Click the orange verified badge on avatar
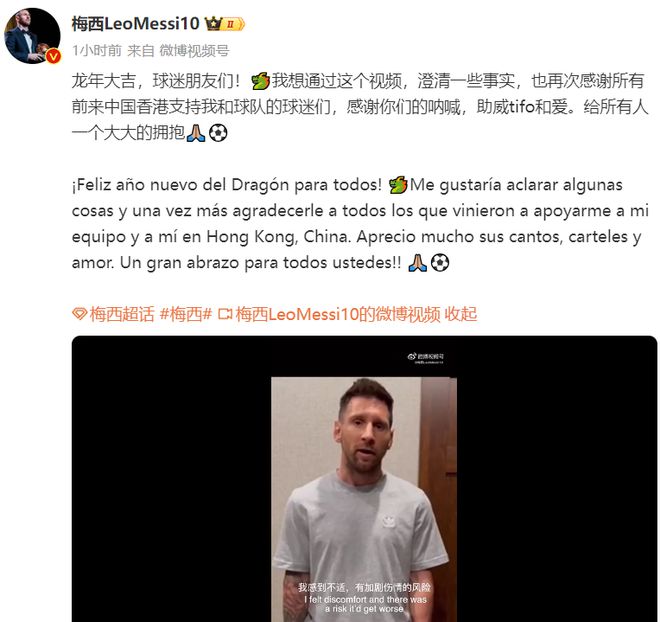 pos(53,56)
